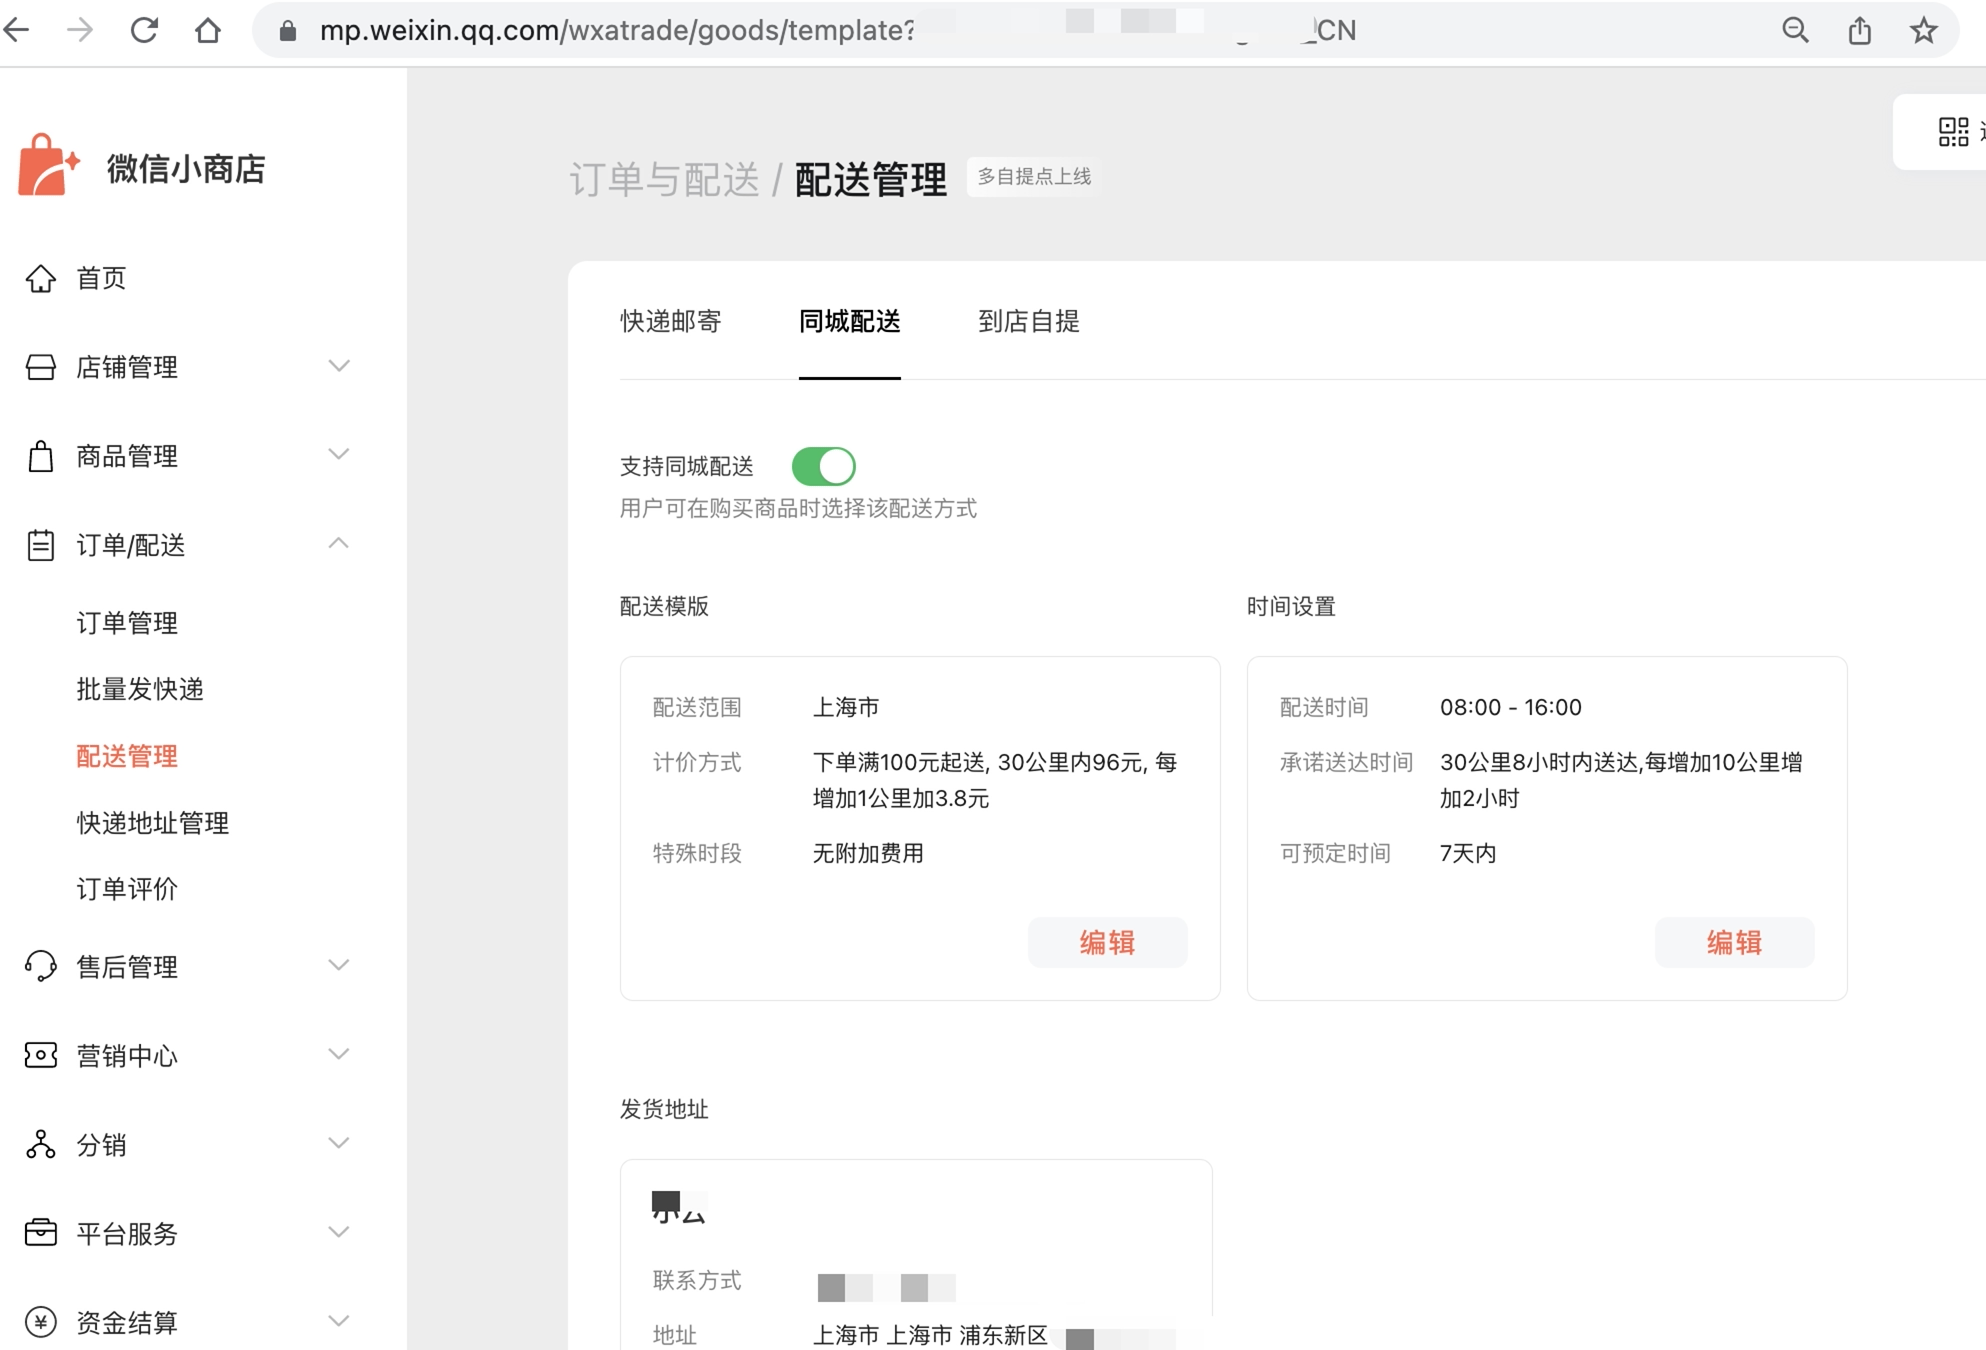Viewport: 1986px width, 1350px height.
Task: Collapse the 订单/配送 menu chevron
Action: pos(339,543)
